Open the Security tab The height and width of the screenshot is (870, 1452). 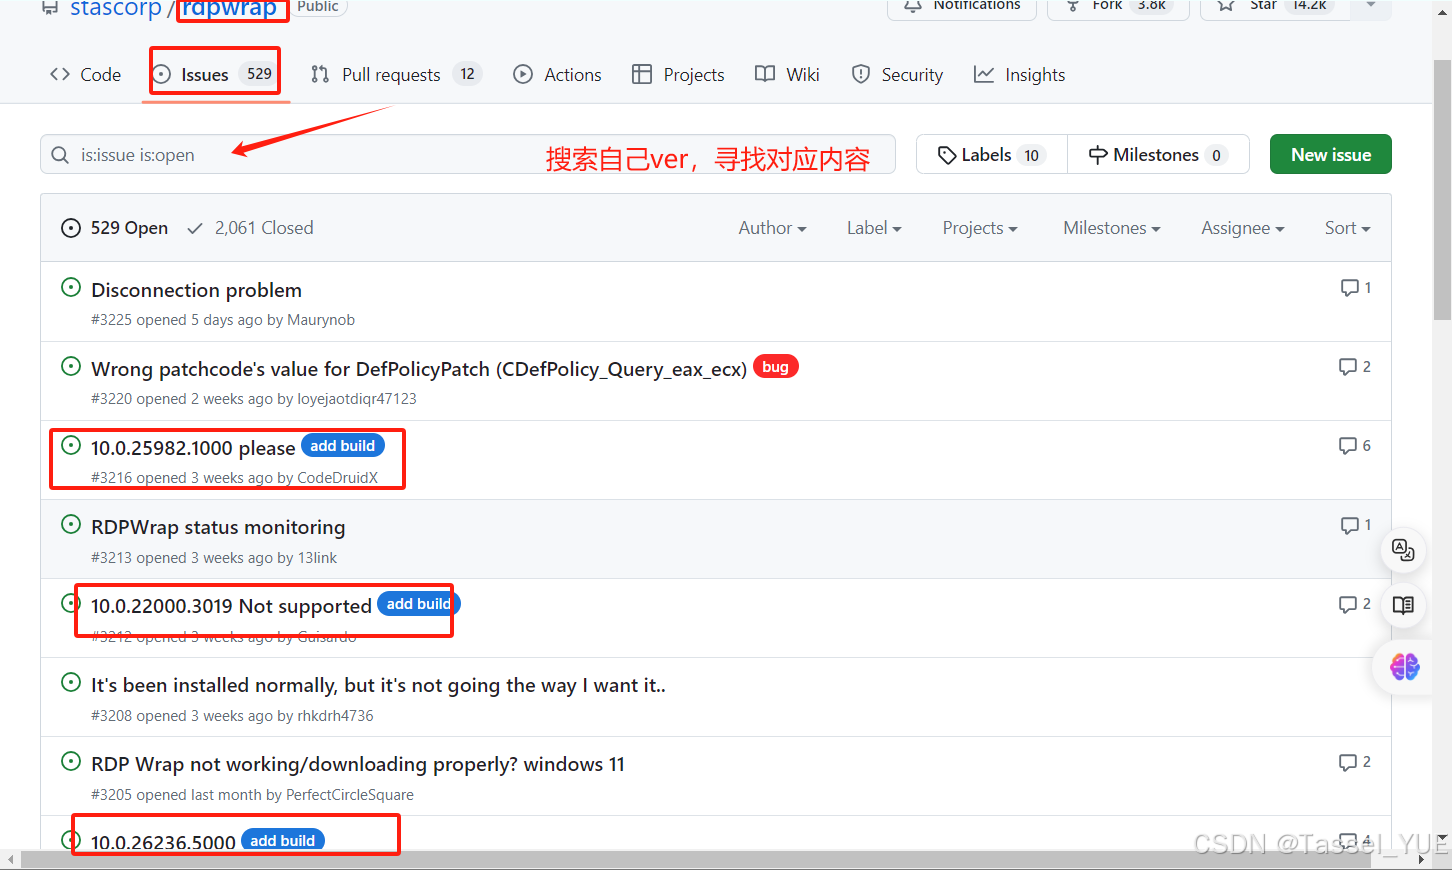click(897, 75)
